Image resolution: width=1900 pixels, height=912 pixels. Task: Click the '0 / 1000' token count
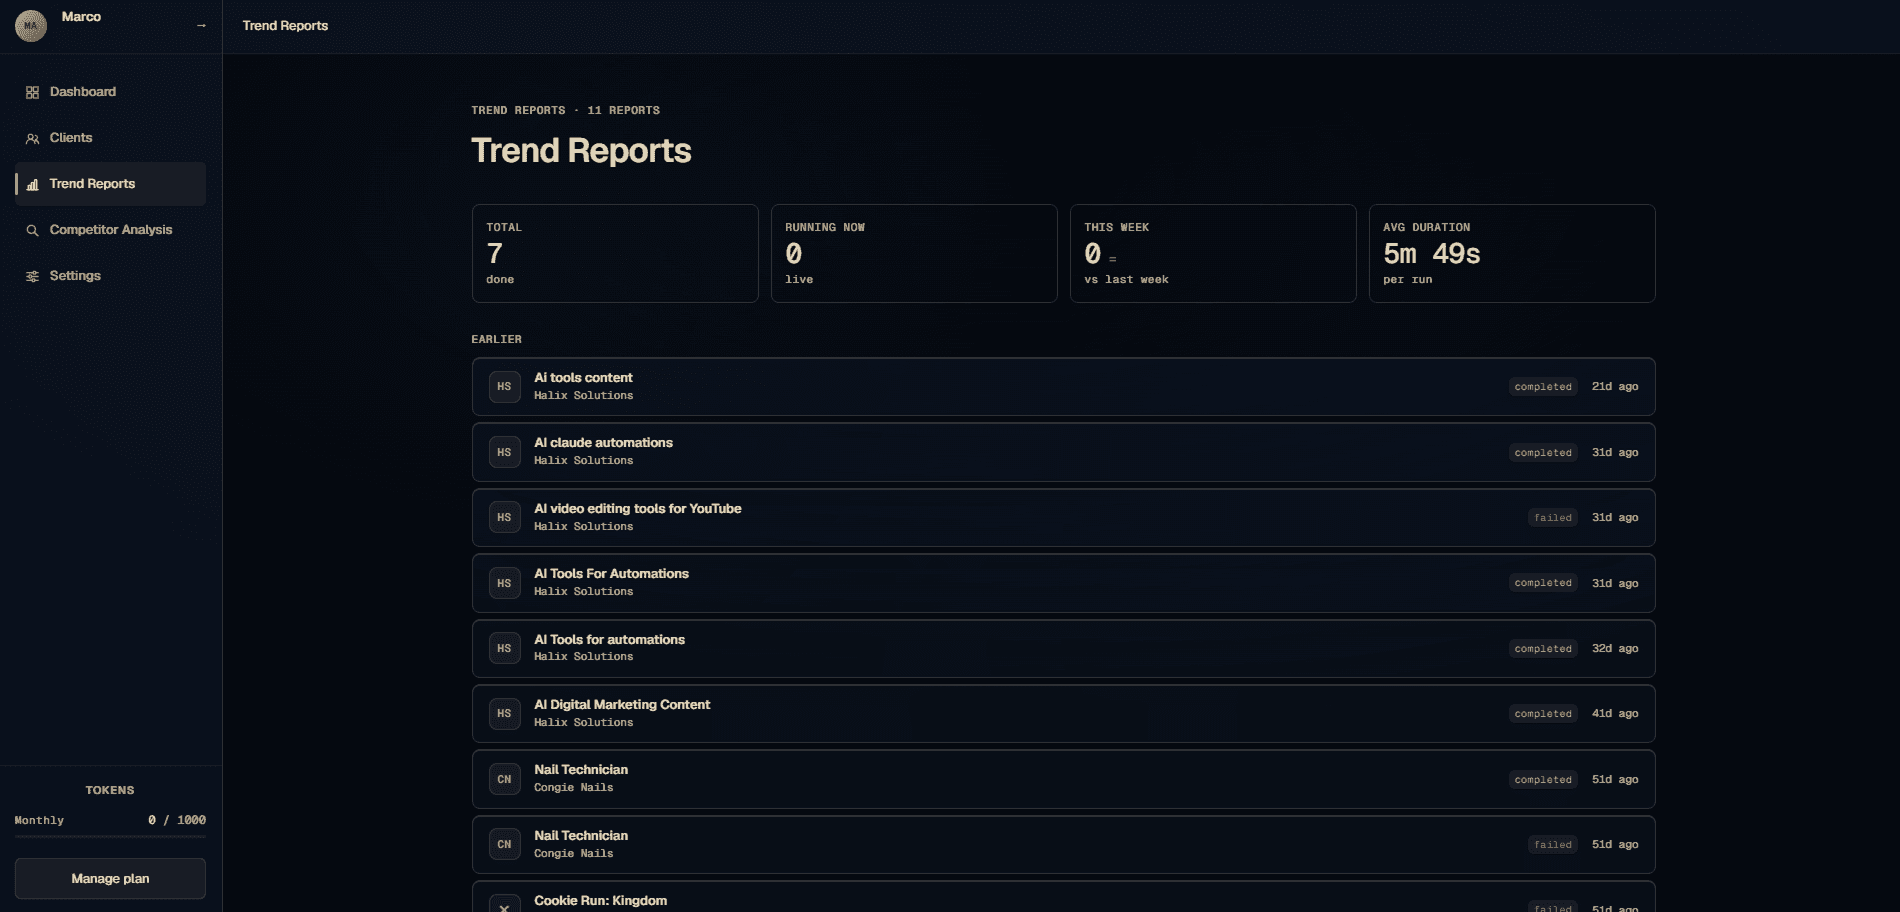tap(177, 820)
